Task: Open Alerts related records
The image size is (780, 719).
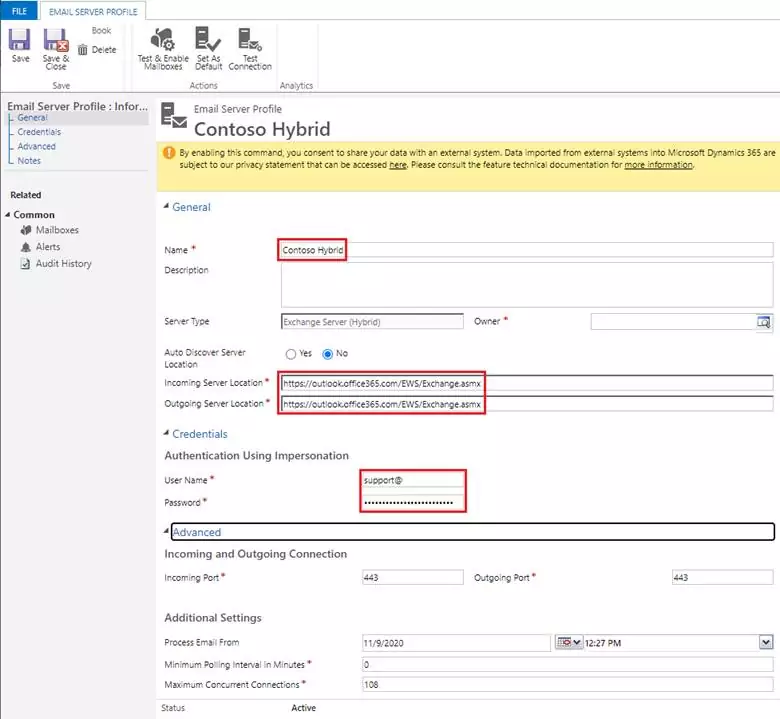Action: tap(48, 247)
